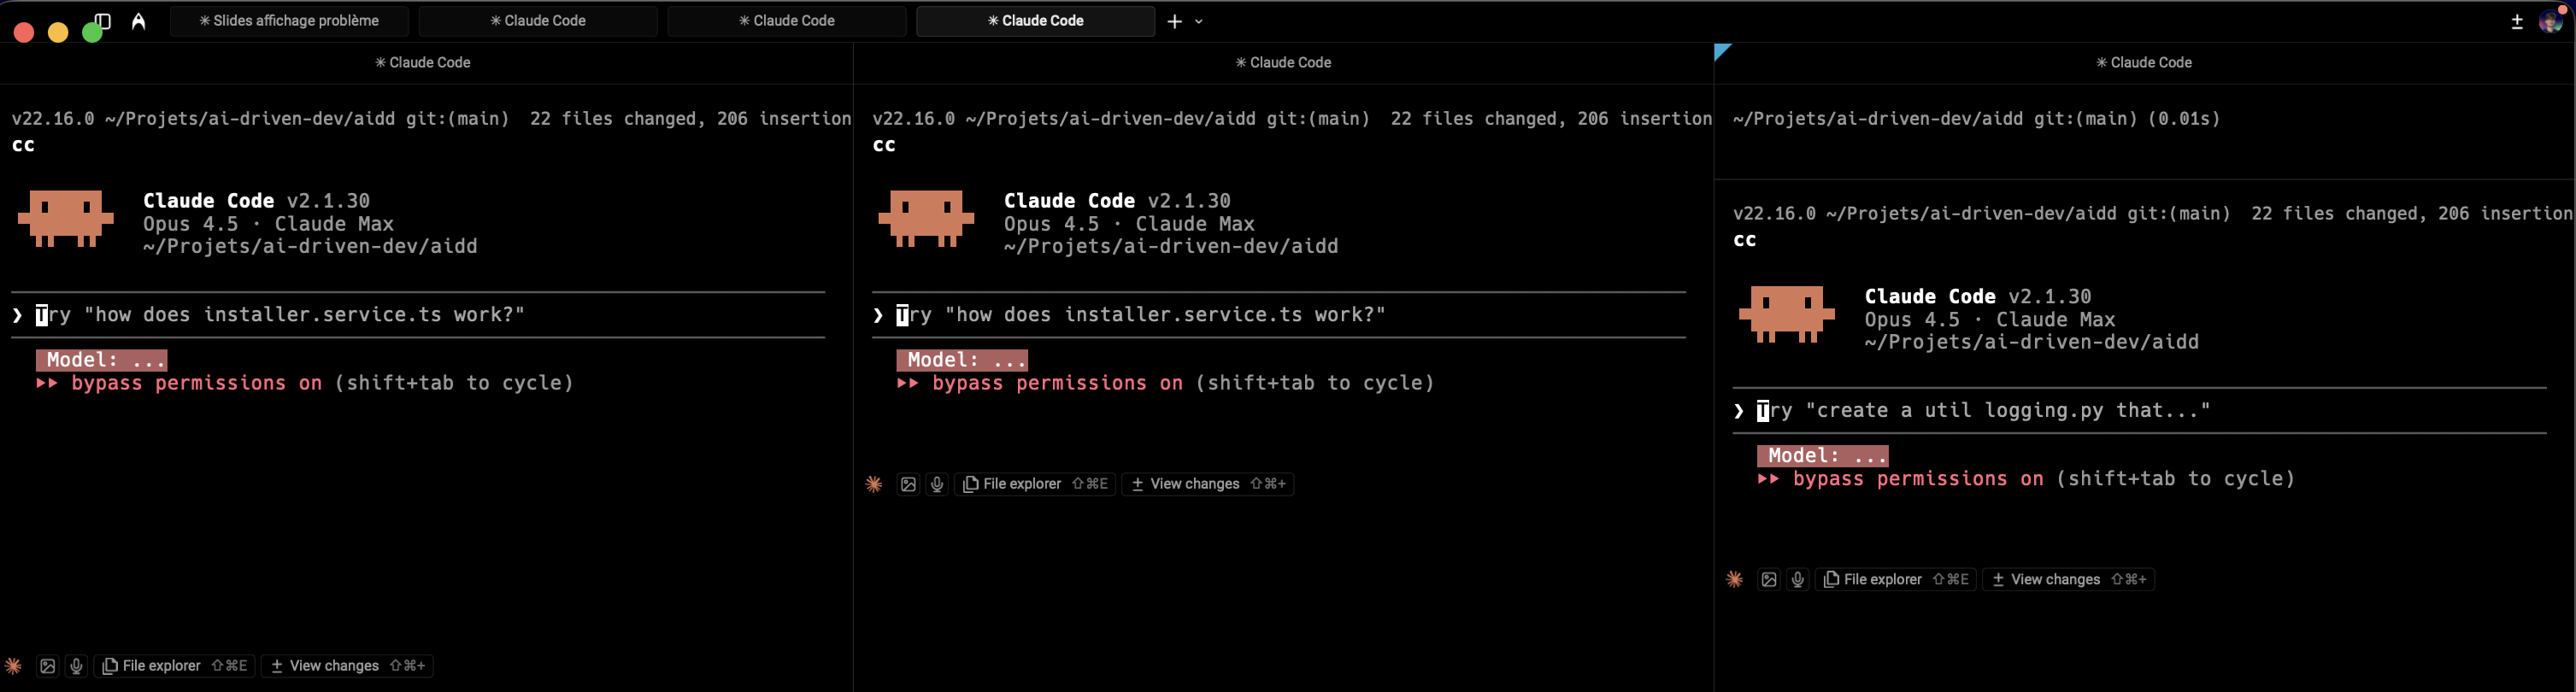Switch to the Slides affichage problème tab
The height and width of the screenshot is (692, 2576).
coord(289,21)
